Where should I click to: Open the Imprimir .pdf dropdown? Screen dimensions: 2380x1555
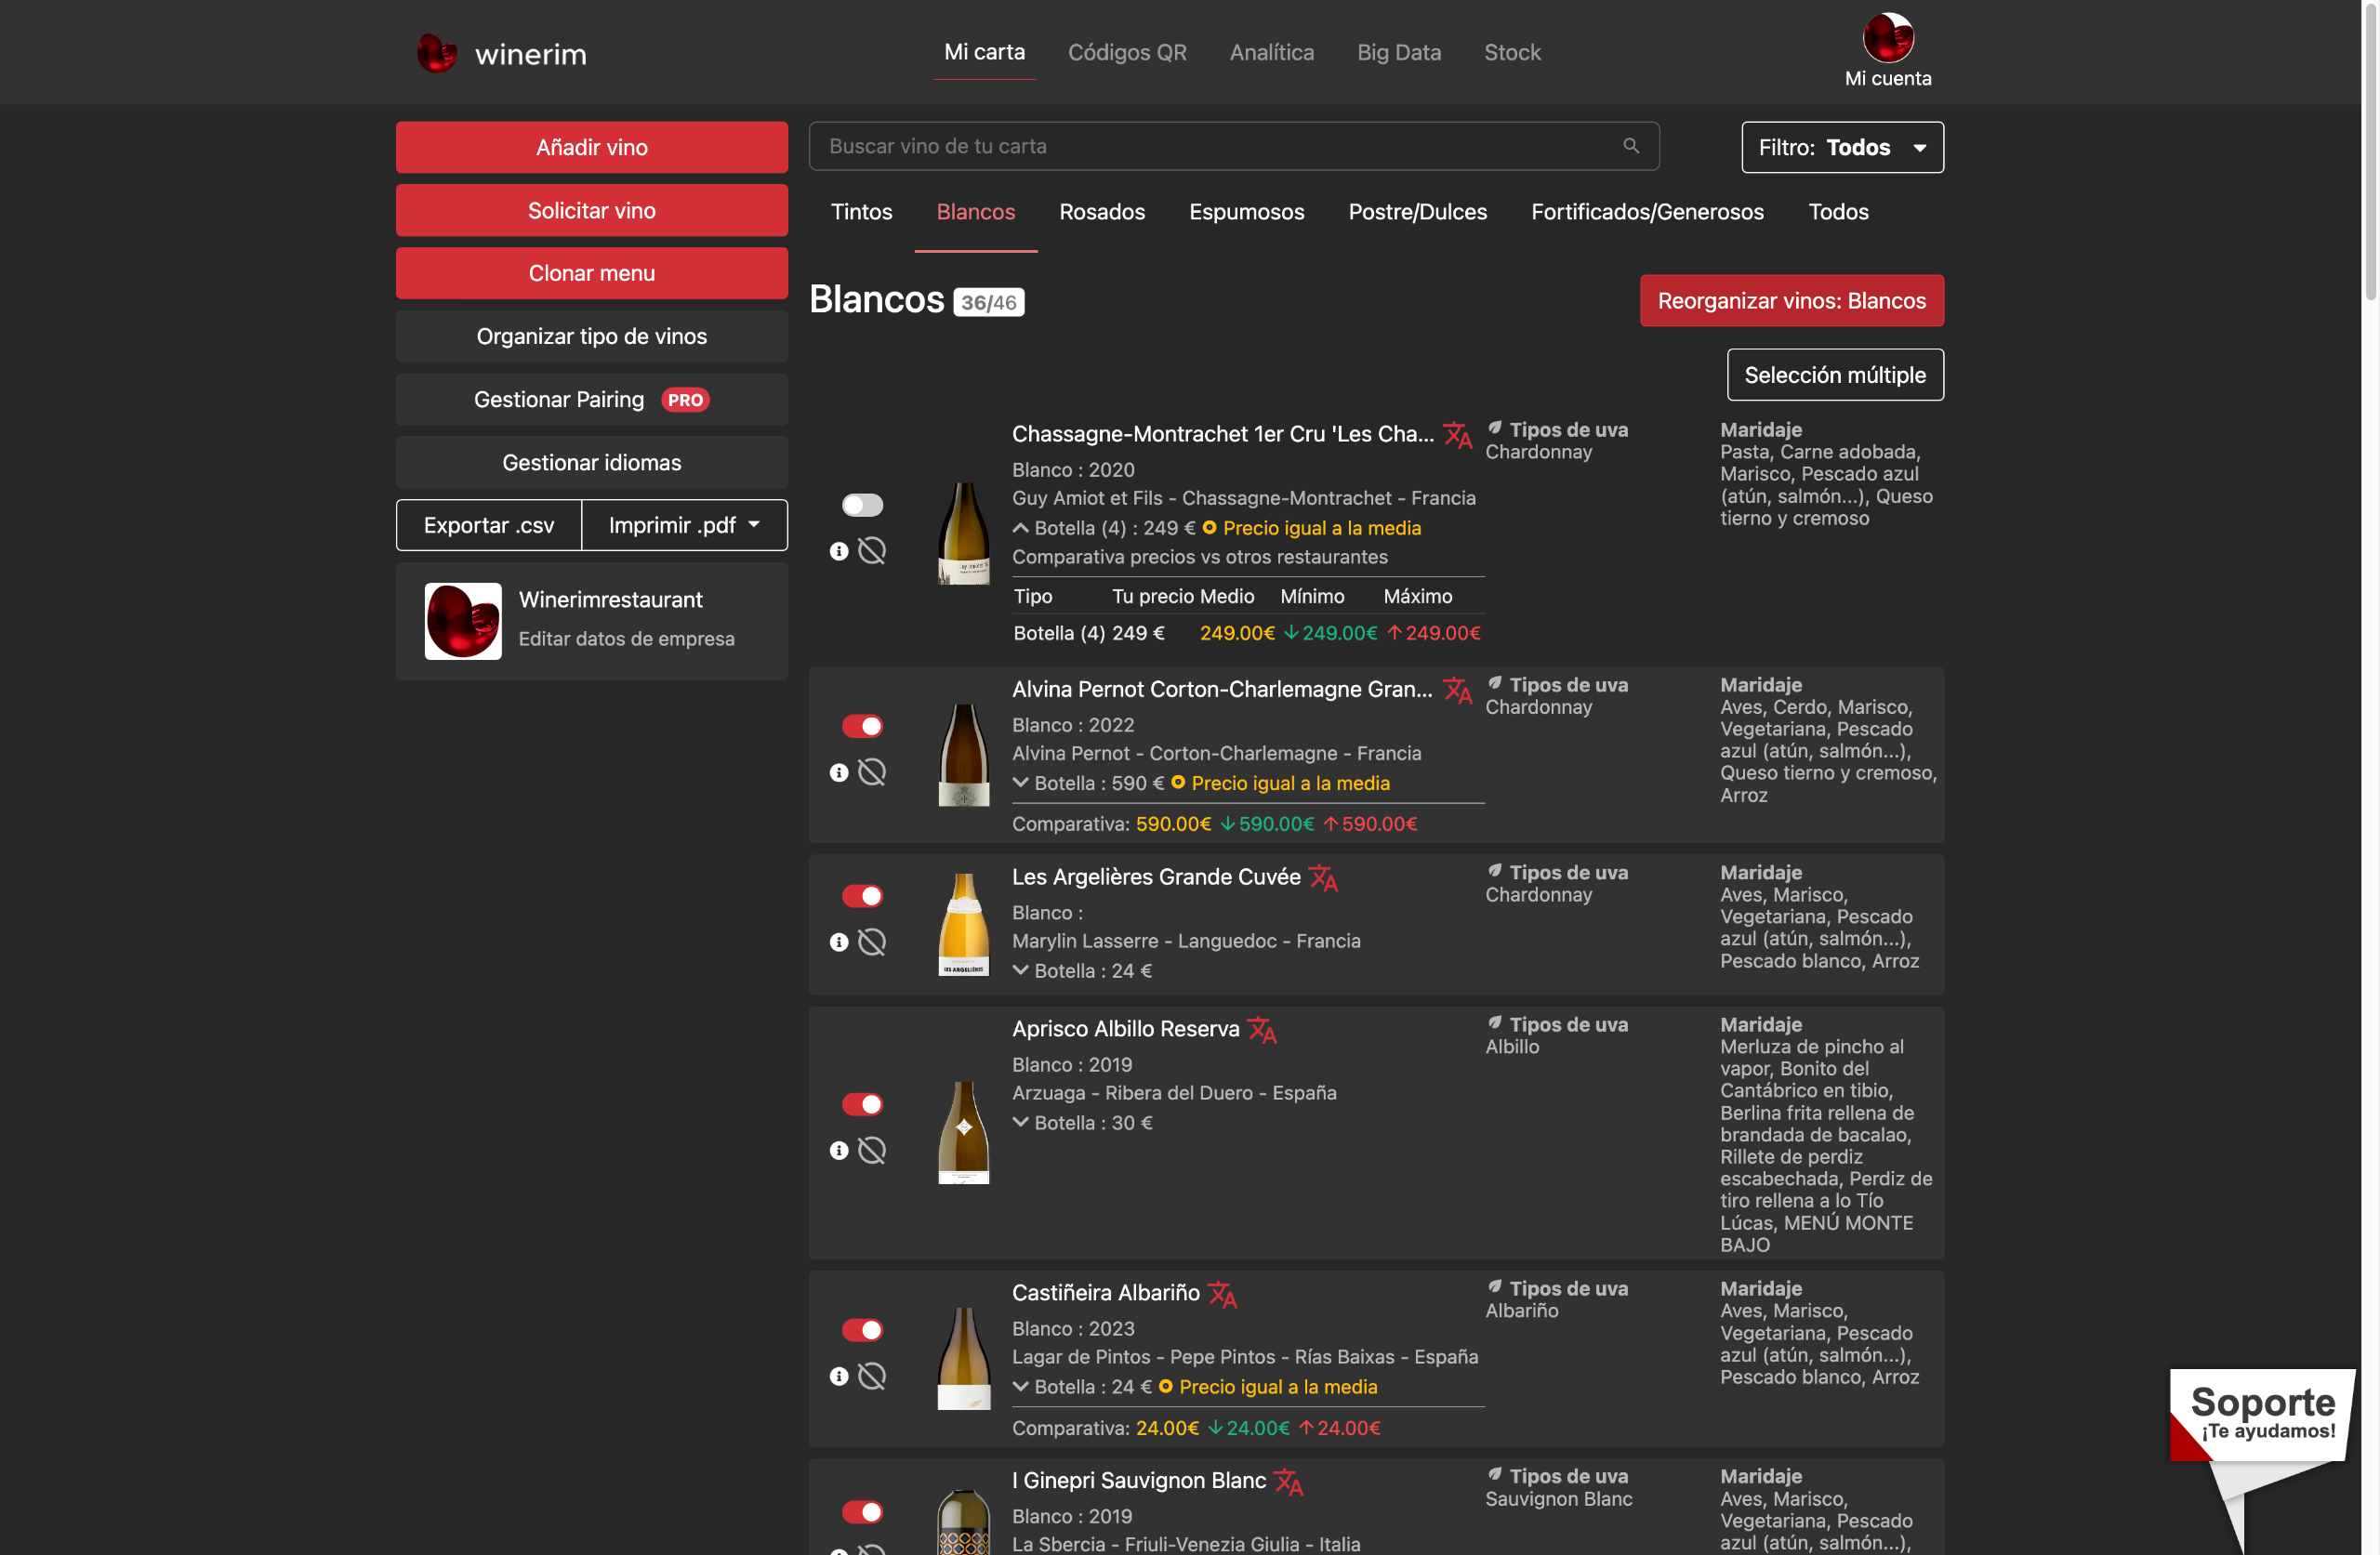pyautogui.click(x=684, y=525)
